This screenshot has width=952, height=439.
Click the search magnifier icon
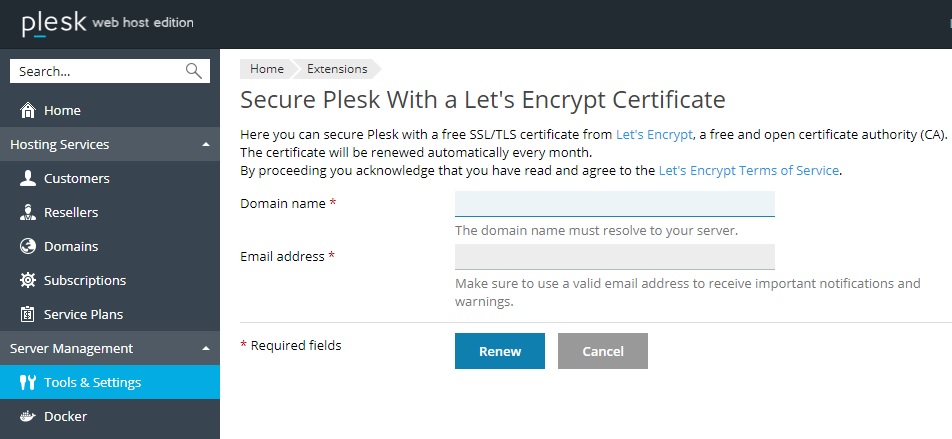point(194,71)
